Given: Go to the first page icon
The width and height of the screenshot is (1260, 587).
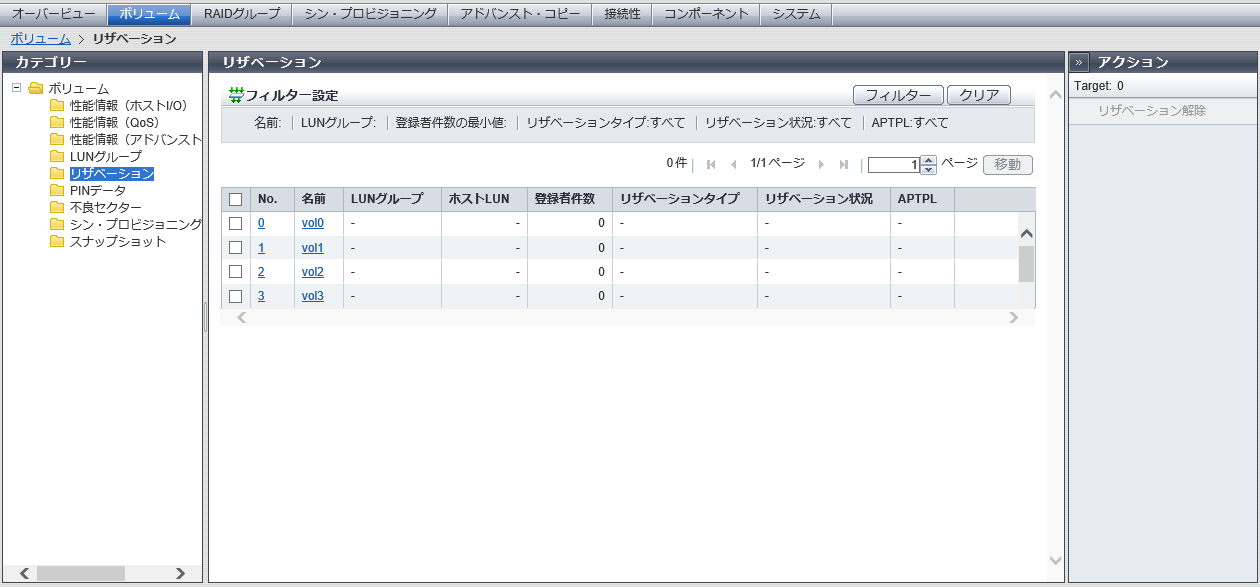Looking at the screenshot, I should (x=711, y=165).
